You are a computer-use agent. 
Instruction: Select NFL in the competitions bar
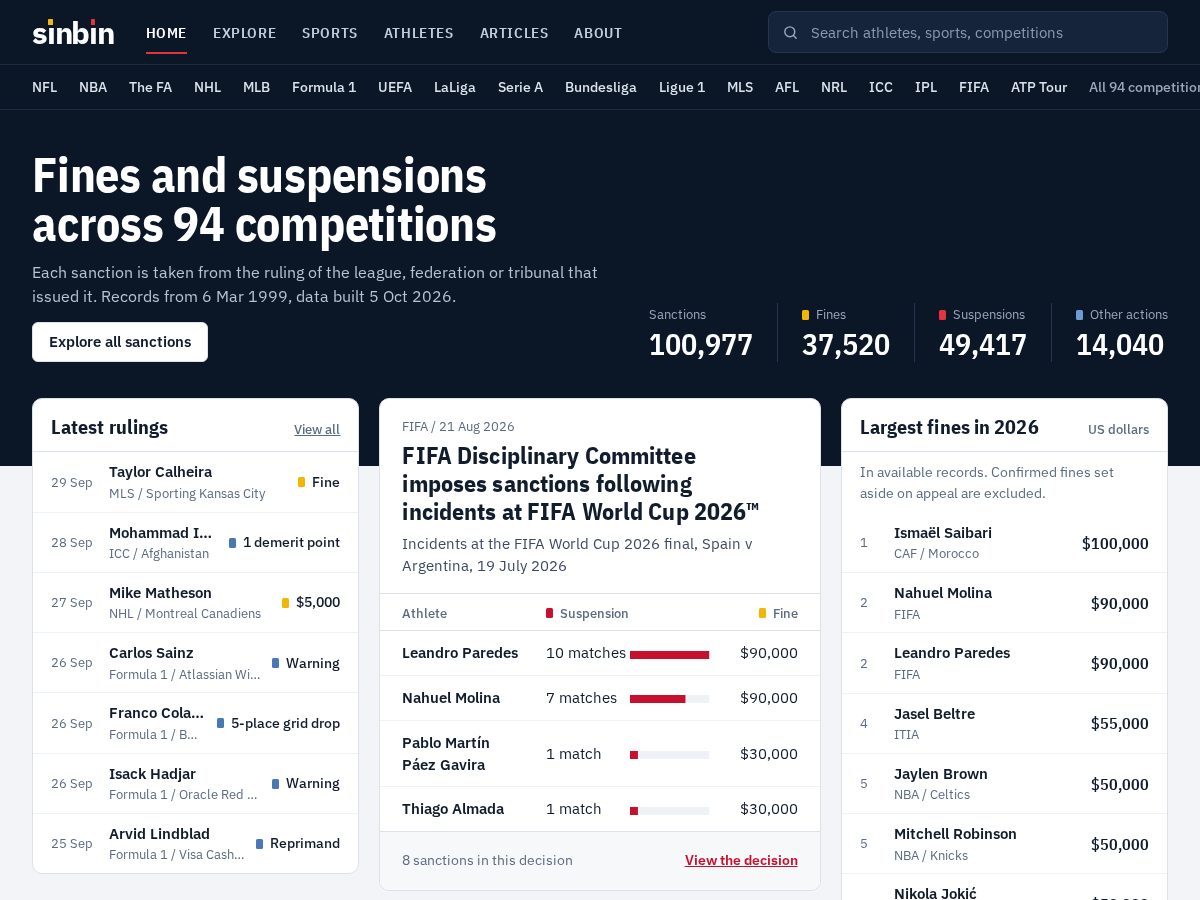[44, 87]
